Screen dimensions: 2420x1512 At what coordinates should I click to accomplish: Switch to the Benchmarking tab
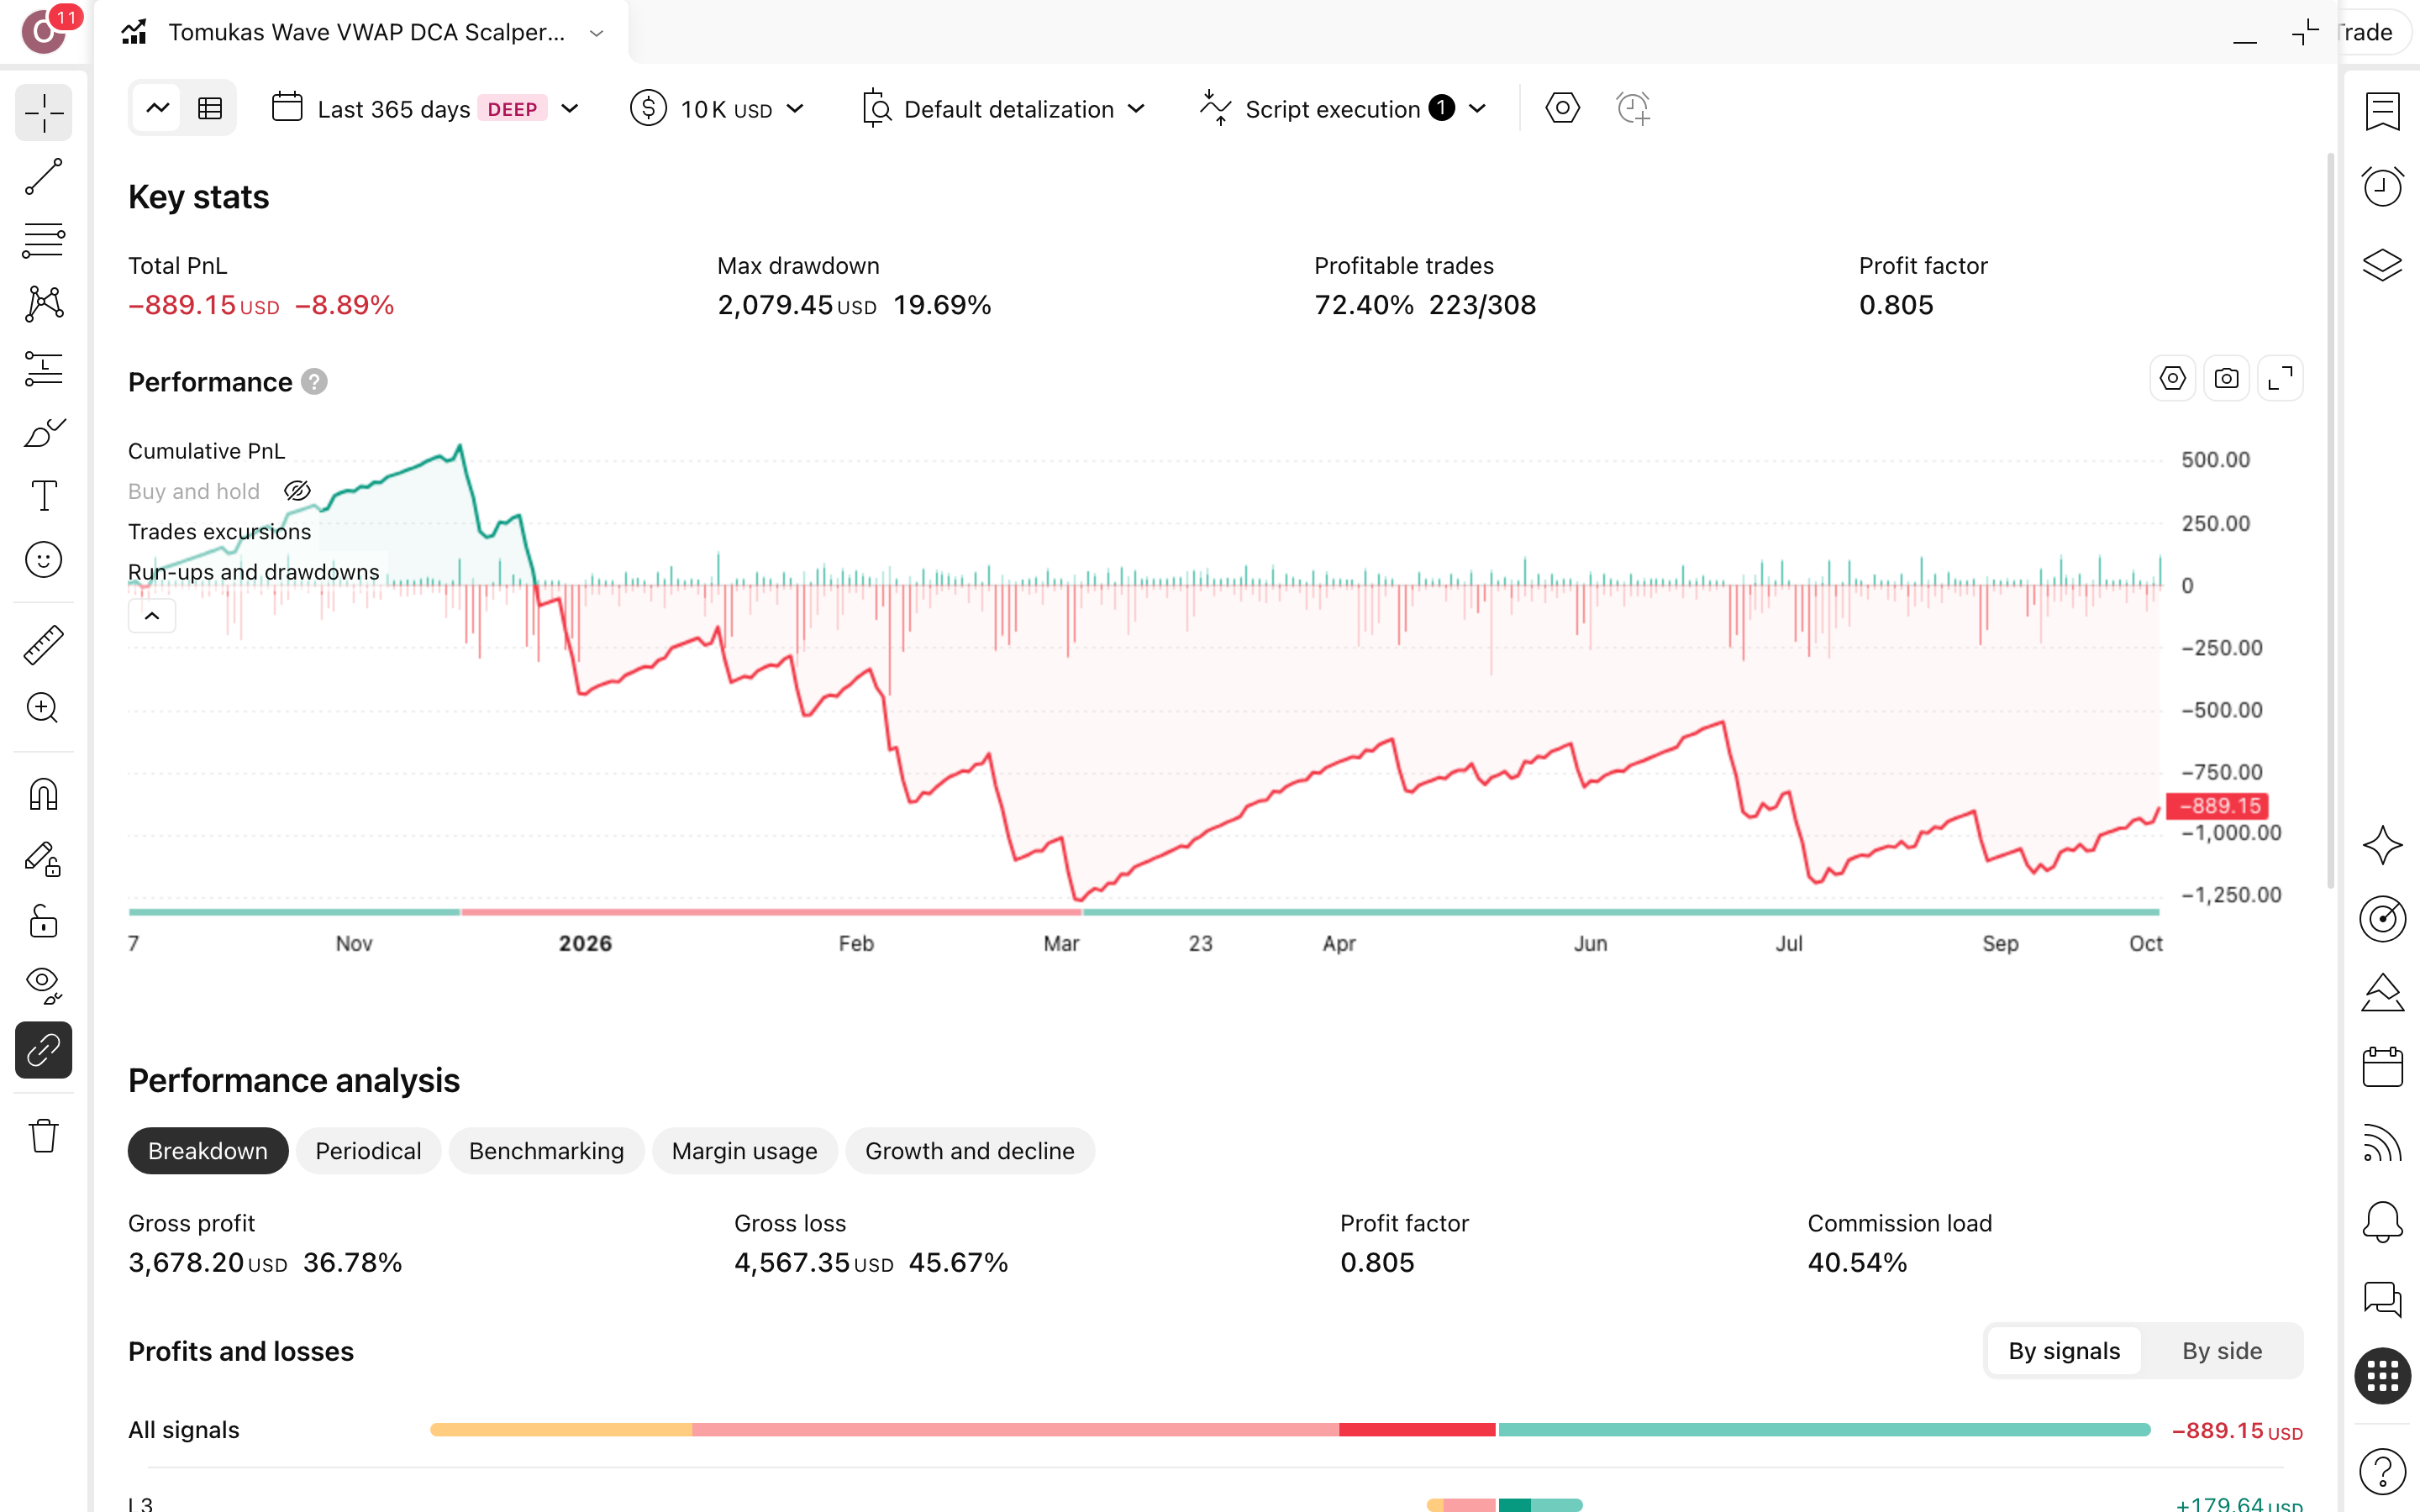[546, 1151]
